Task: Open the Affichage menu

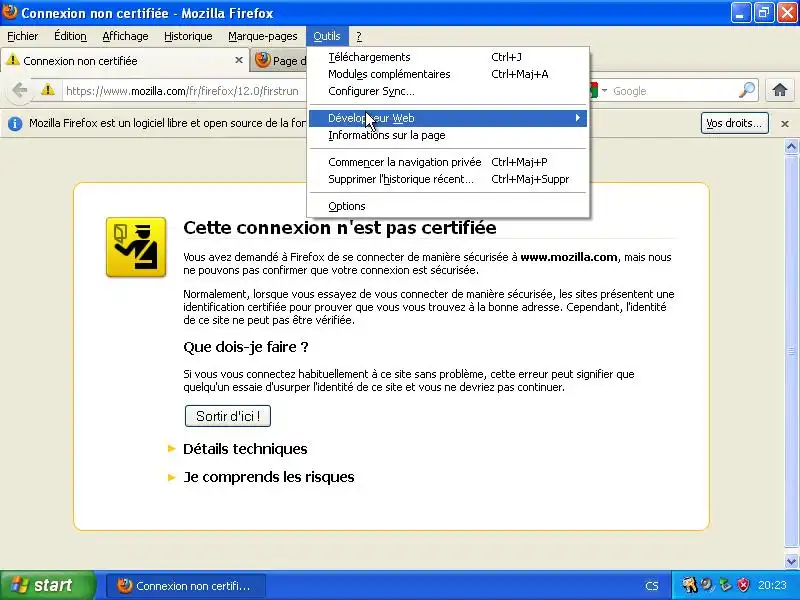Action: coord(125,36)
